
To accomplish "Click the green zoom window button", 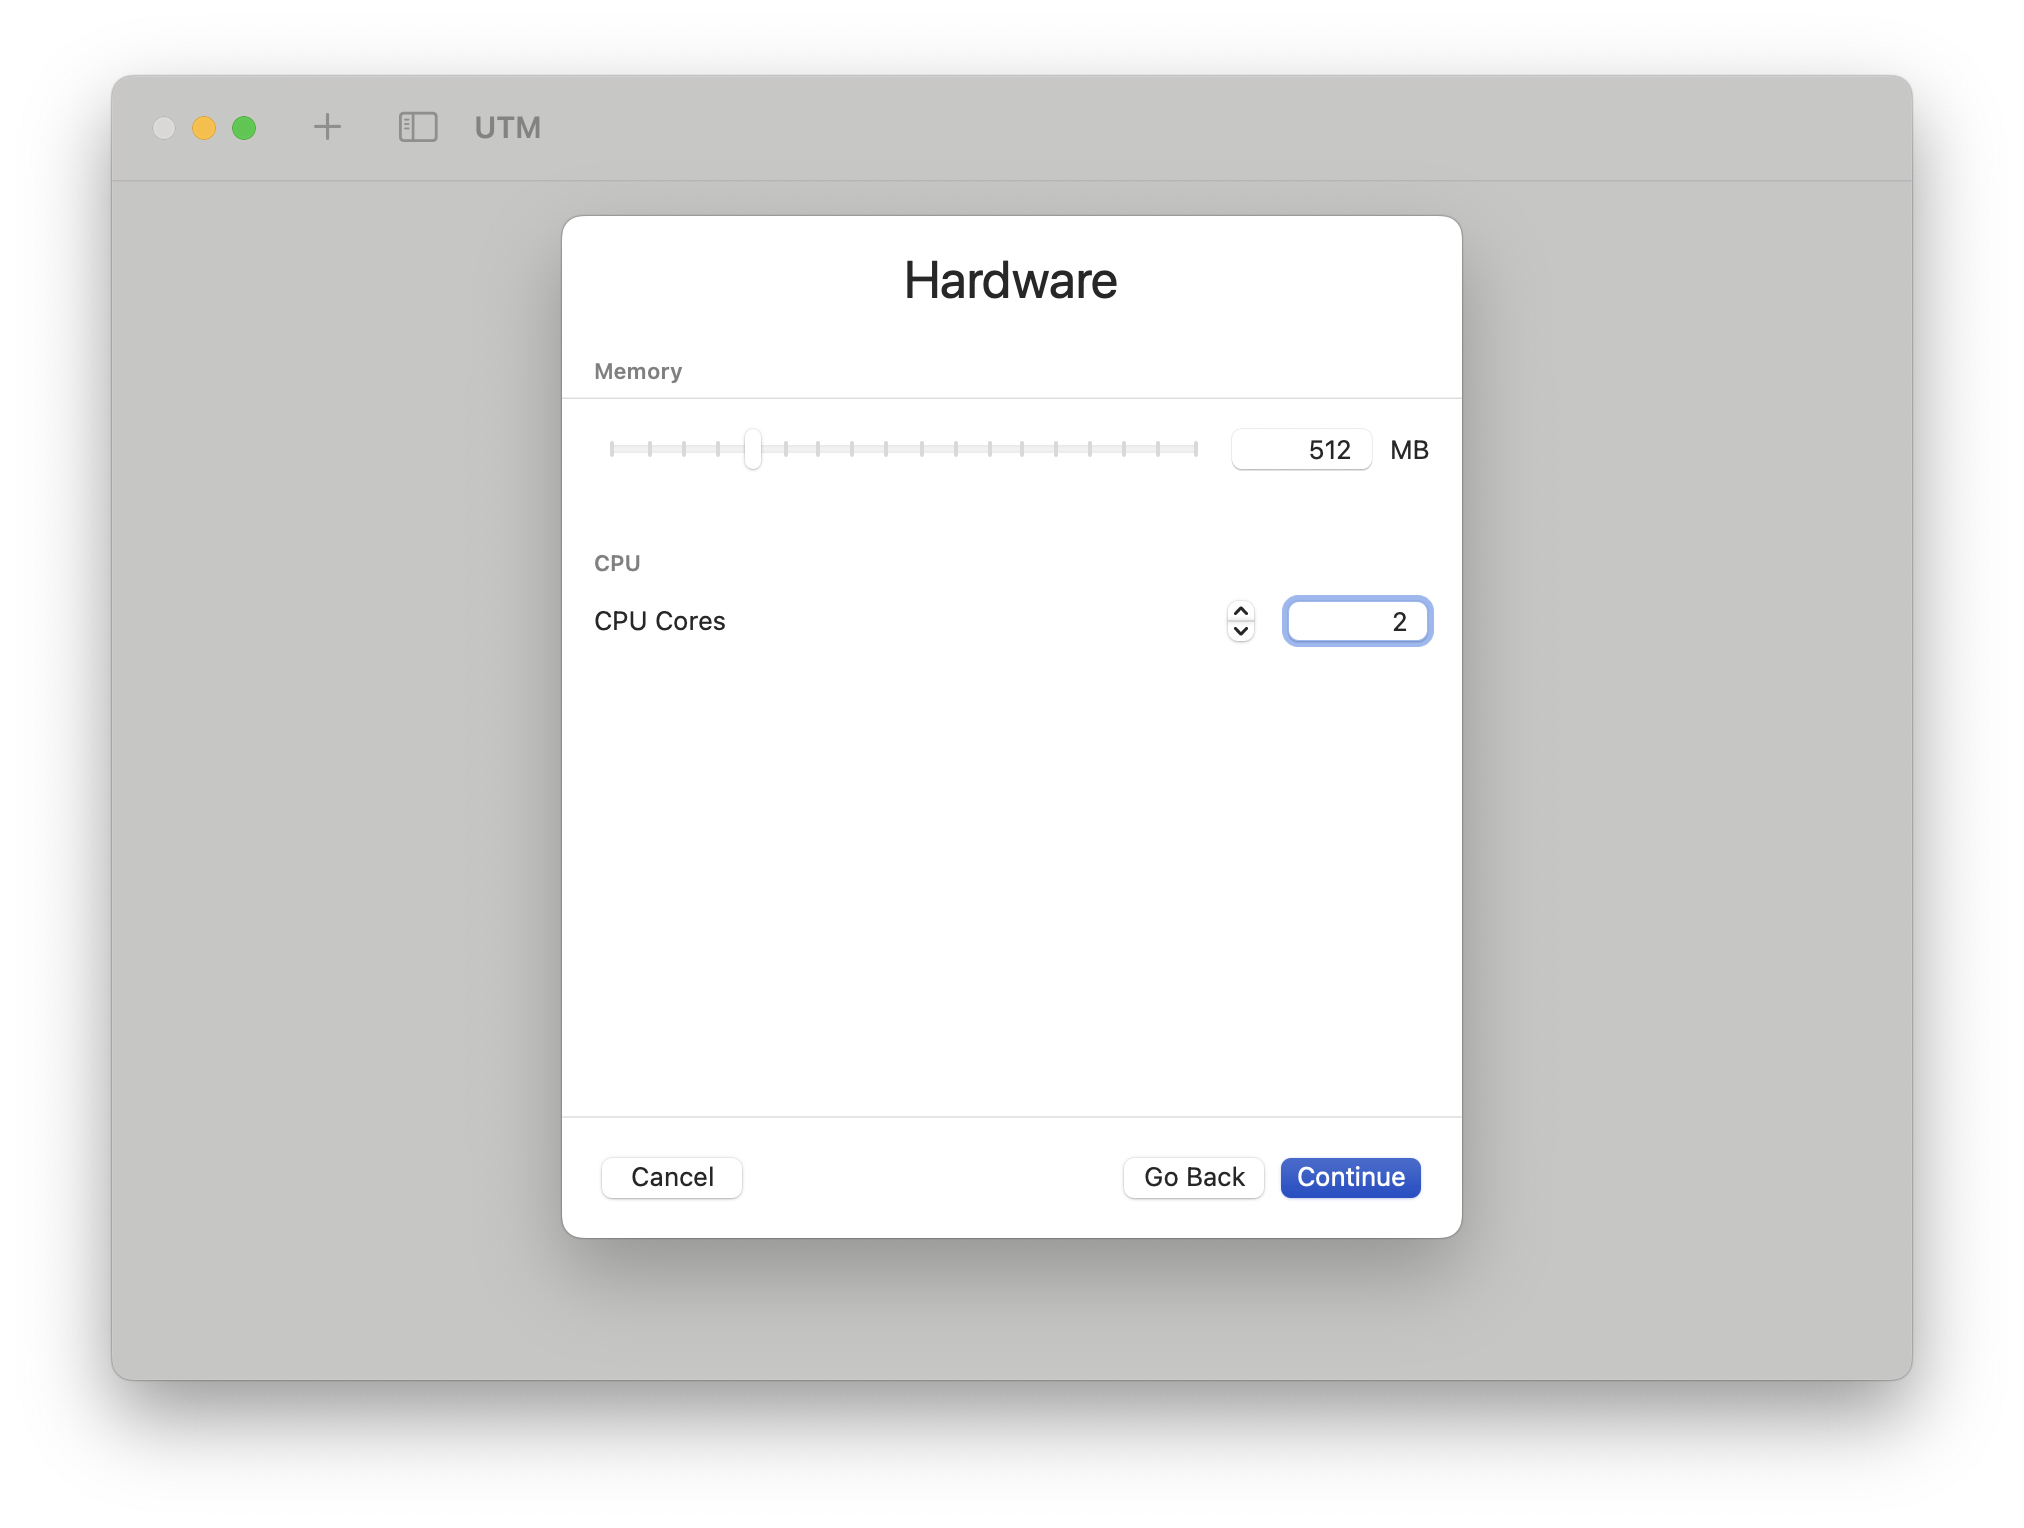I will pos(244,128).
